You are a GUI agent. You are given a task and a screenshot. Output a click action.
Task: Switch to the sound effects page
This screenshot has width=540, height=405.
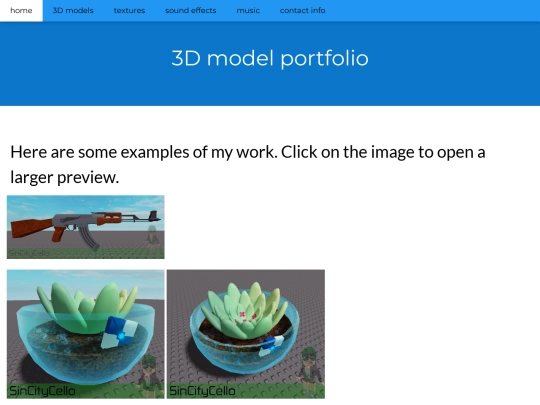pyautogui.click(x=190, y=10)
